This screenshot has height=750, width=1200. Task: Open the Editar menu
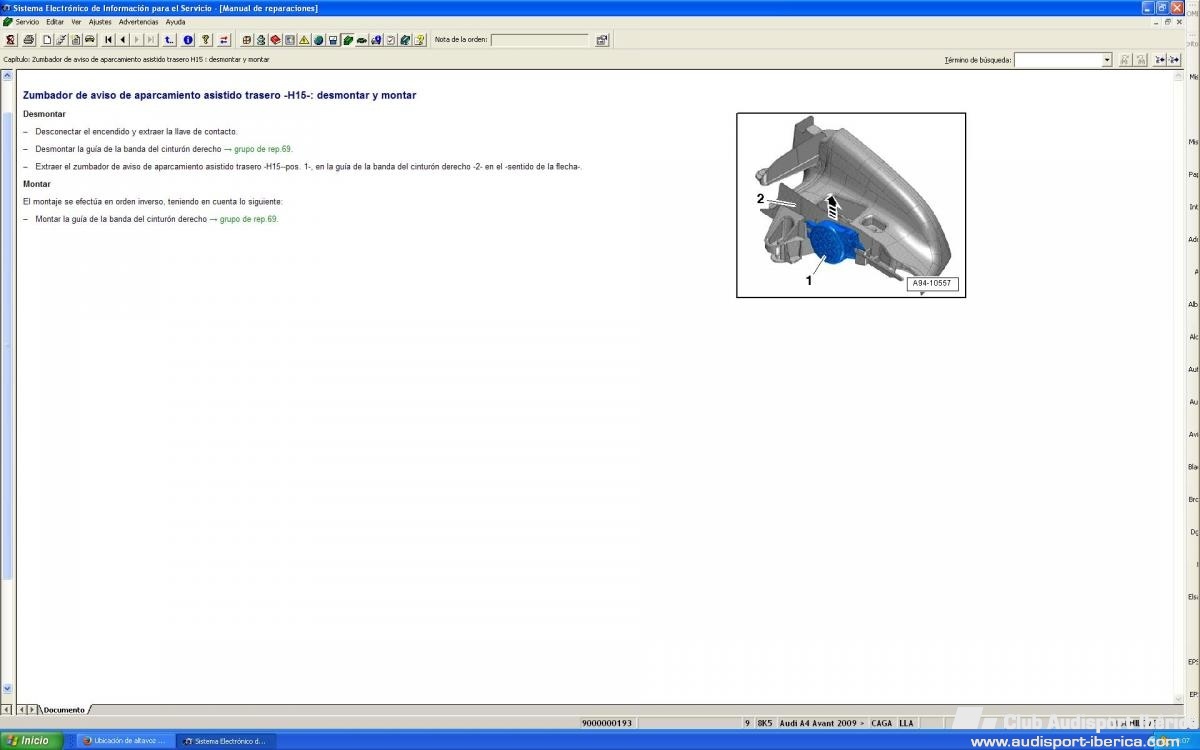[55, 22]
